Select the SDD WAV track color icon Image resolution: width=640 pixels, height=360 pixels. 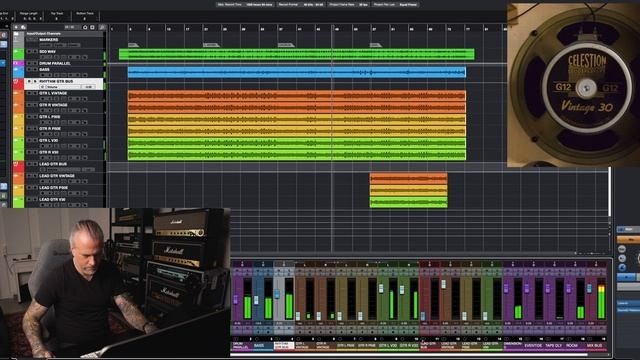[x=18, y=55]
